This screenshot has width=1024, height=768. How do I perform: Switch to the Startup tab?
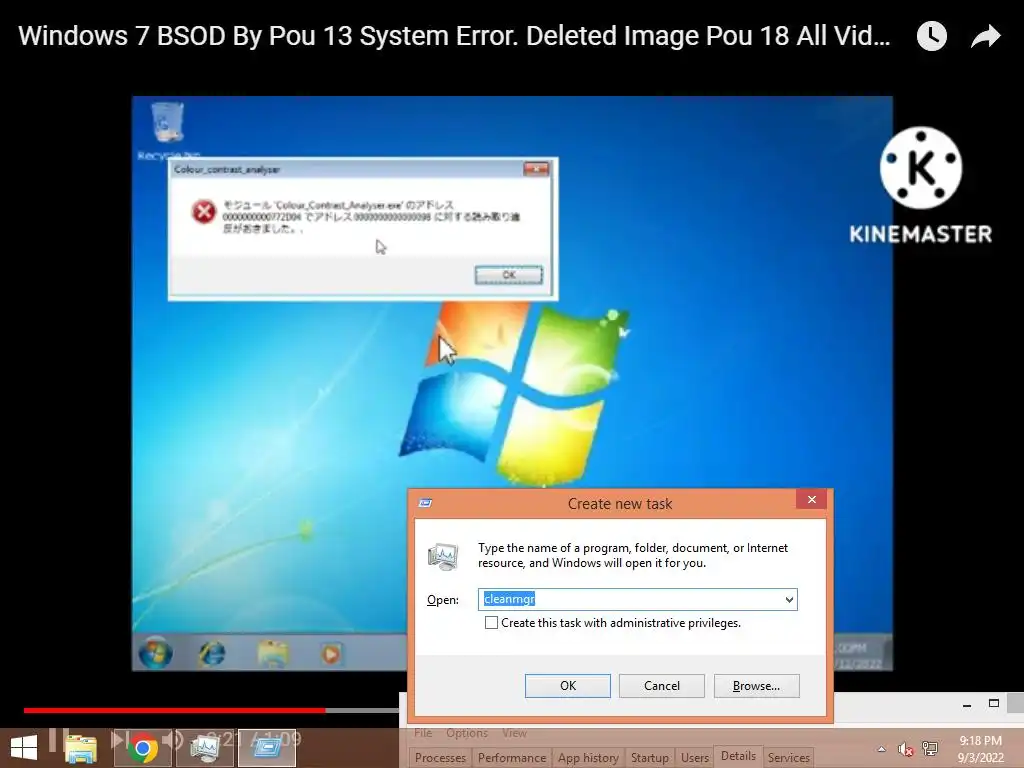[x=649, y=758]
